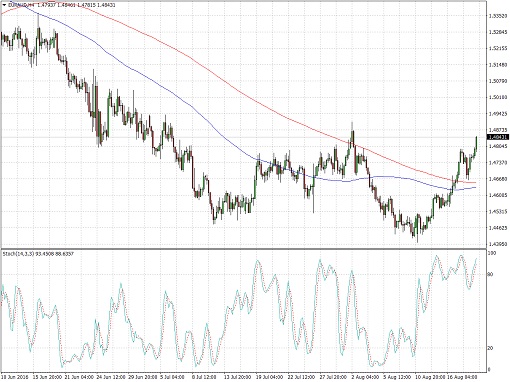Click the 1.47370 price scale label

coord(498,163)
